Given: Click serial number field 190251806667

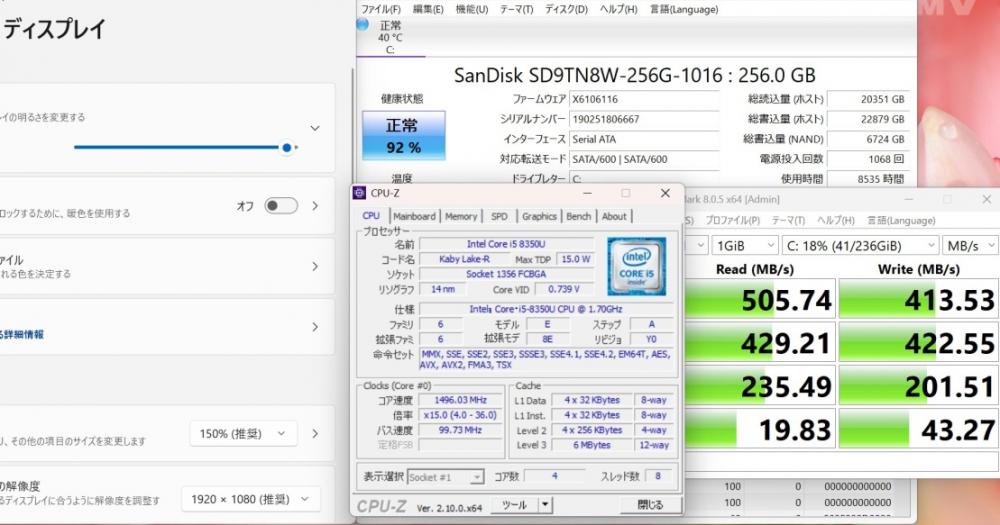Looking at the screenshot, I should click(644, 119).
